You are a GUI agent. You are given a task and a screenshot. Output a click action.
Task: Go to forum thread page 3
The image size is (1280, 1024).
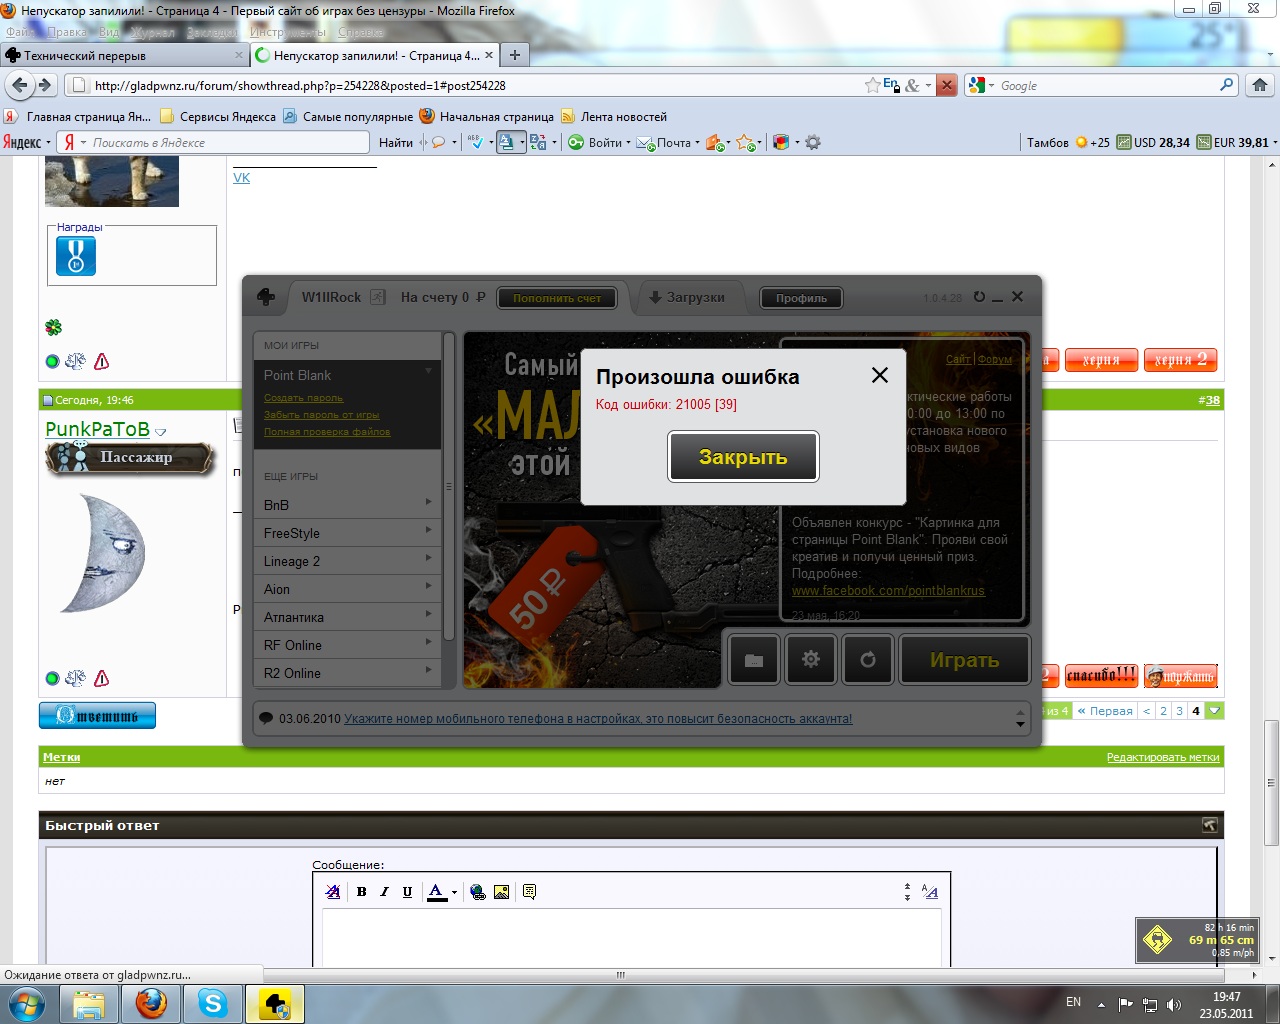click(x=1179, y=711)
